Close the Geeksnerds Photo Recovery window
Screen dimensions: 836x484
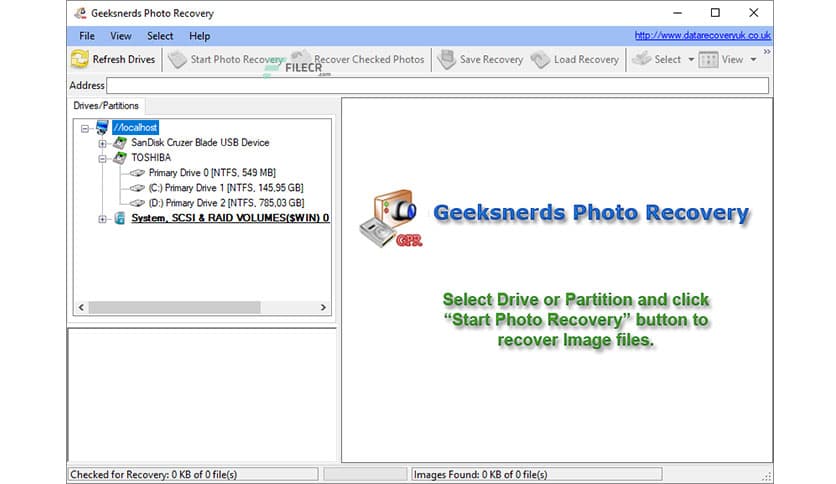pyautogui.click(x=753, y=13)
